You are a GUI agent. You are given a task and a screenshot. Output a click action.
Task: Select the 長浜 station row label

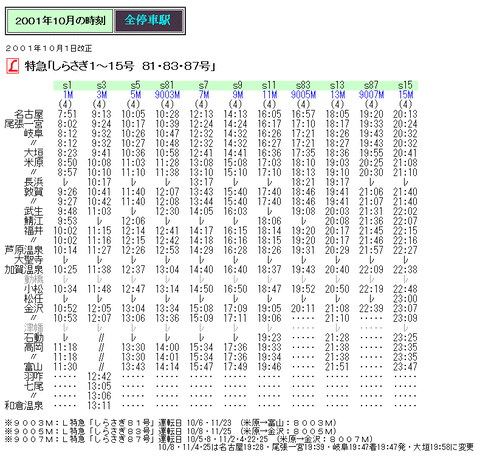tap(34, 182)
